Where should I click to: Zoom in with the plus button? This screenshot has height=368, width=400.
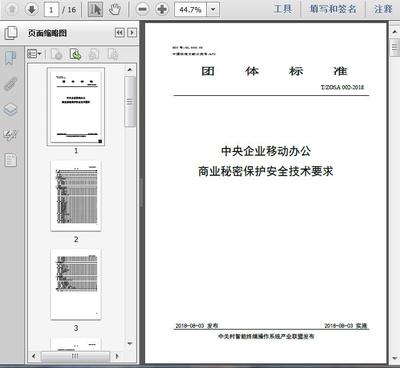click(x=162, y=9)
